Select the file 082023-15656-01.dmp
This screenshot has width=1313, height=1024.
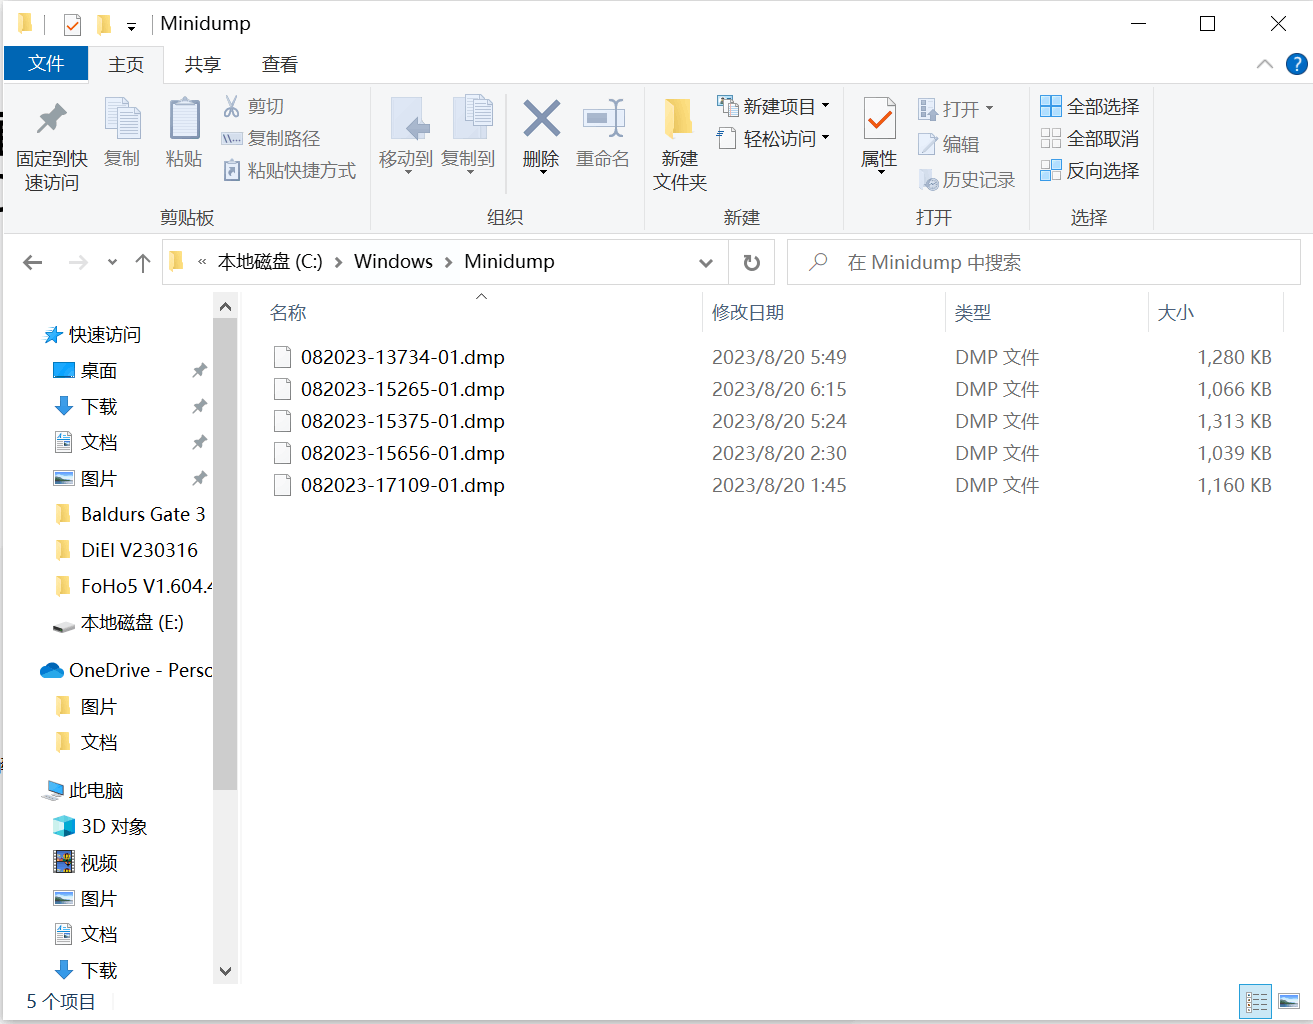click(400, 453)
